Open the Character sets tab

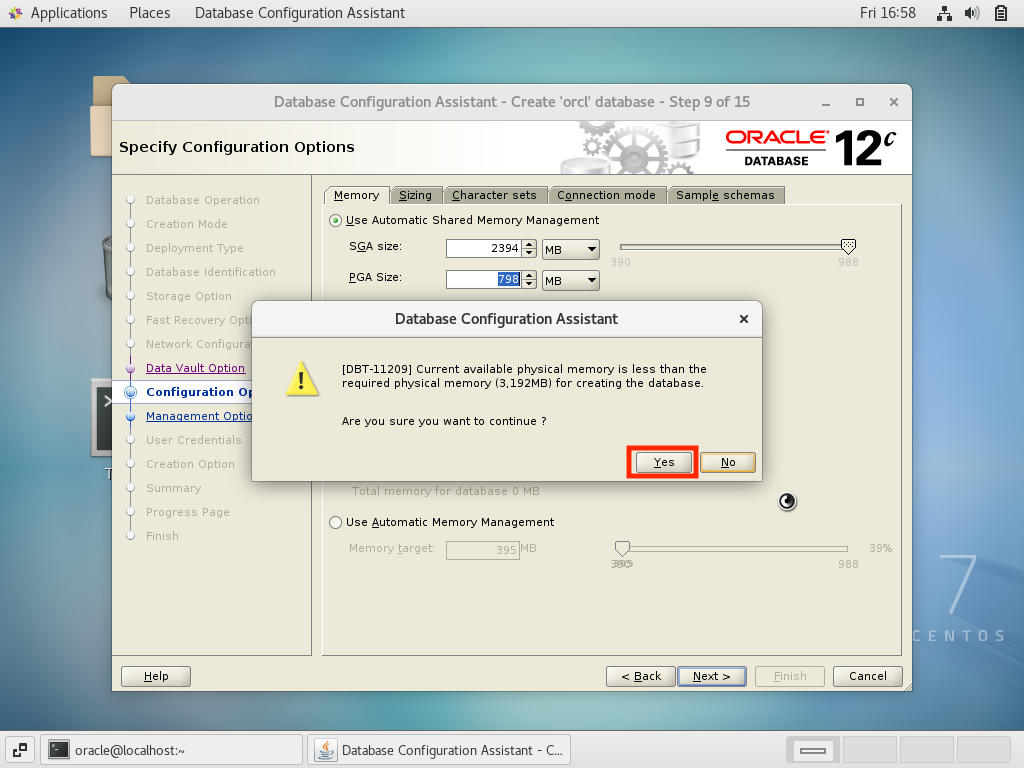[x=494, y=195]
